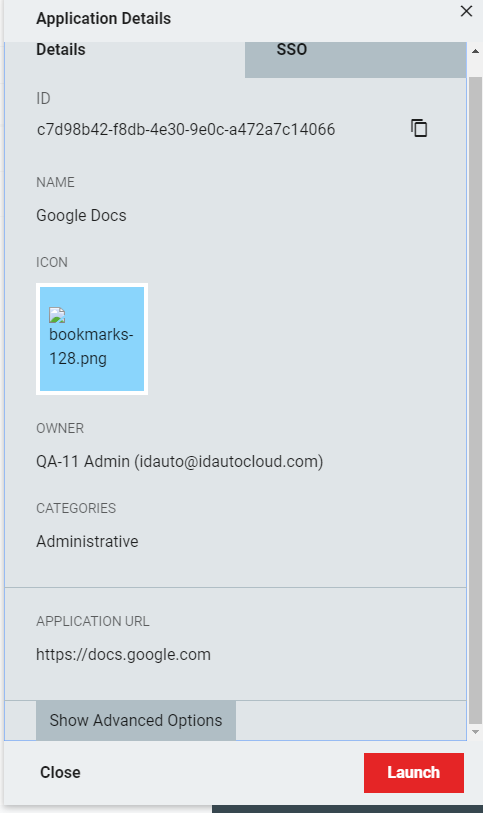Close the Application Details dialog with X
Screen dimensions: 483x813
466,11
